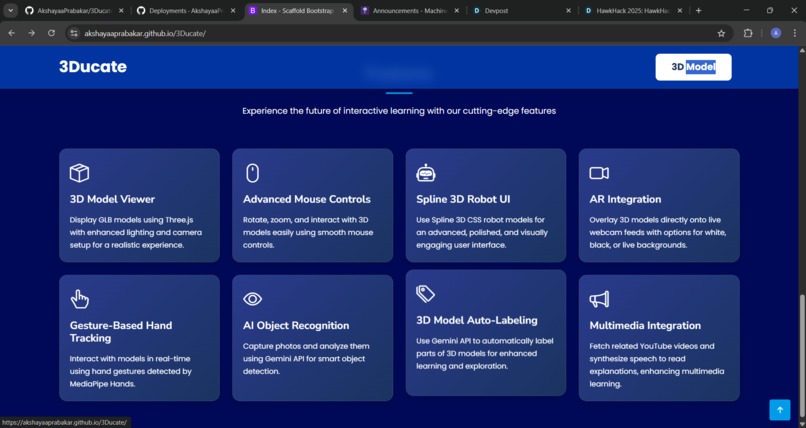
Task: Click the Spline 3D Robot icon
Action: coord(426,173)
